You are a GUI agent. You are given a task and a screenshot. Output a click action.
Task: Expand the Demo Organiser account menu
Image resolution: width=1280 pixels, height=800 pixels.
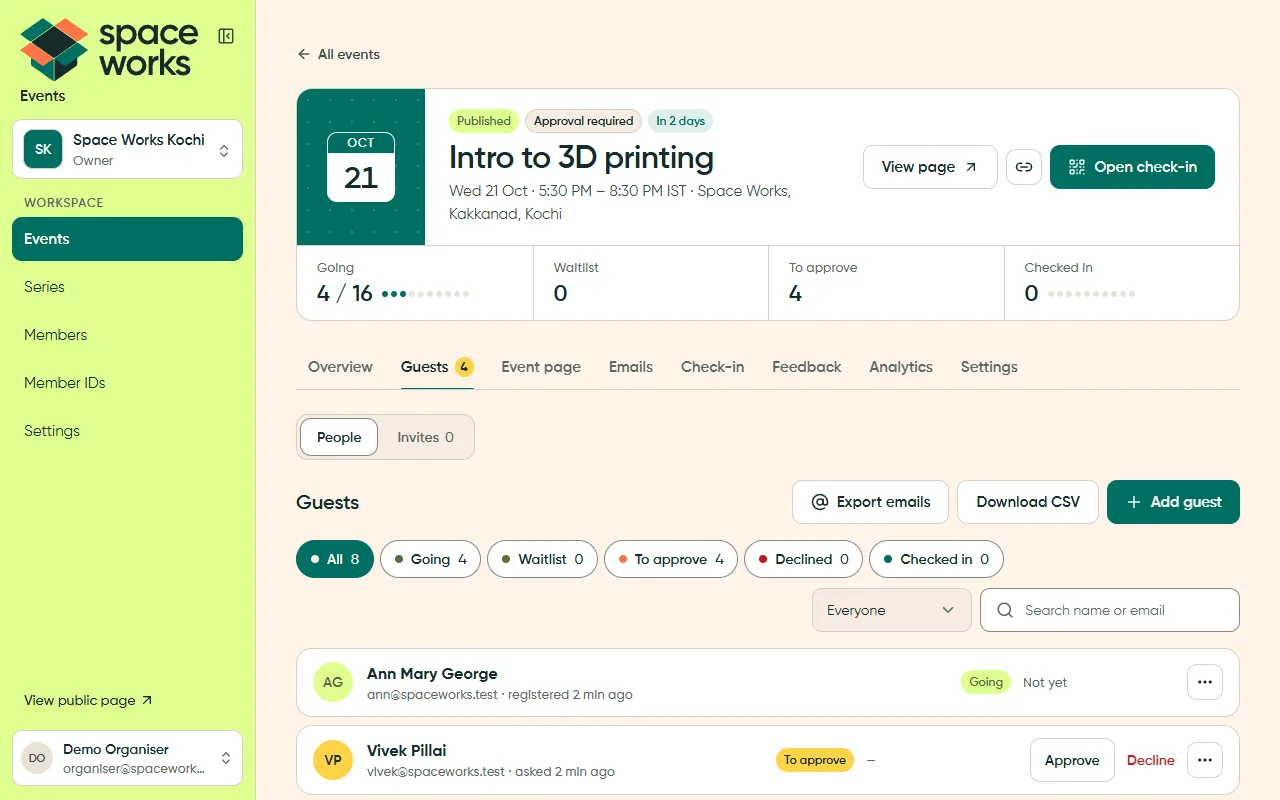127,758
